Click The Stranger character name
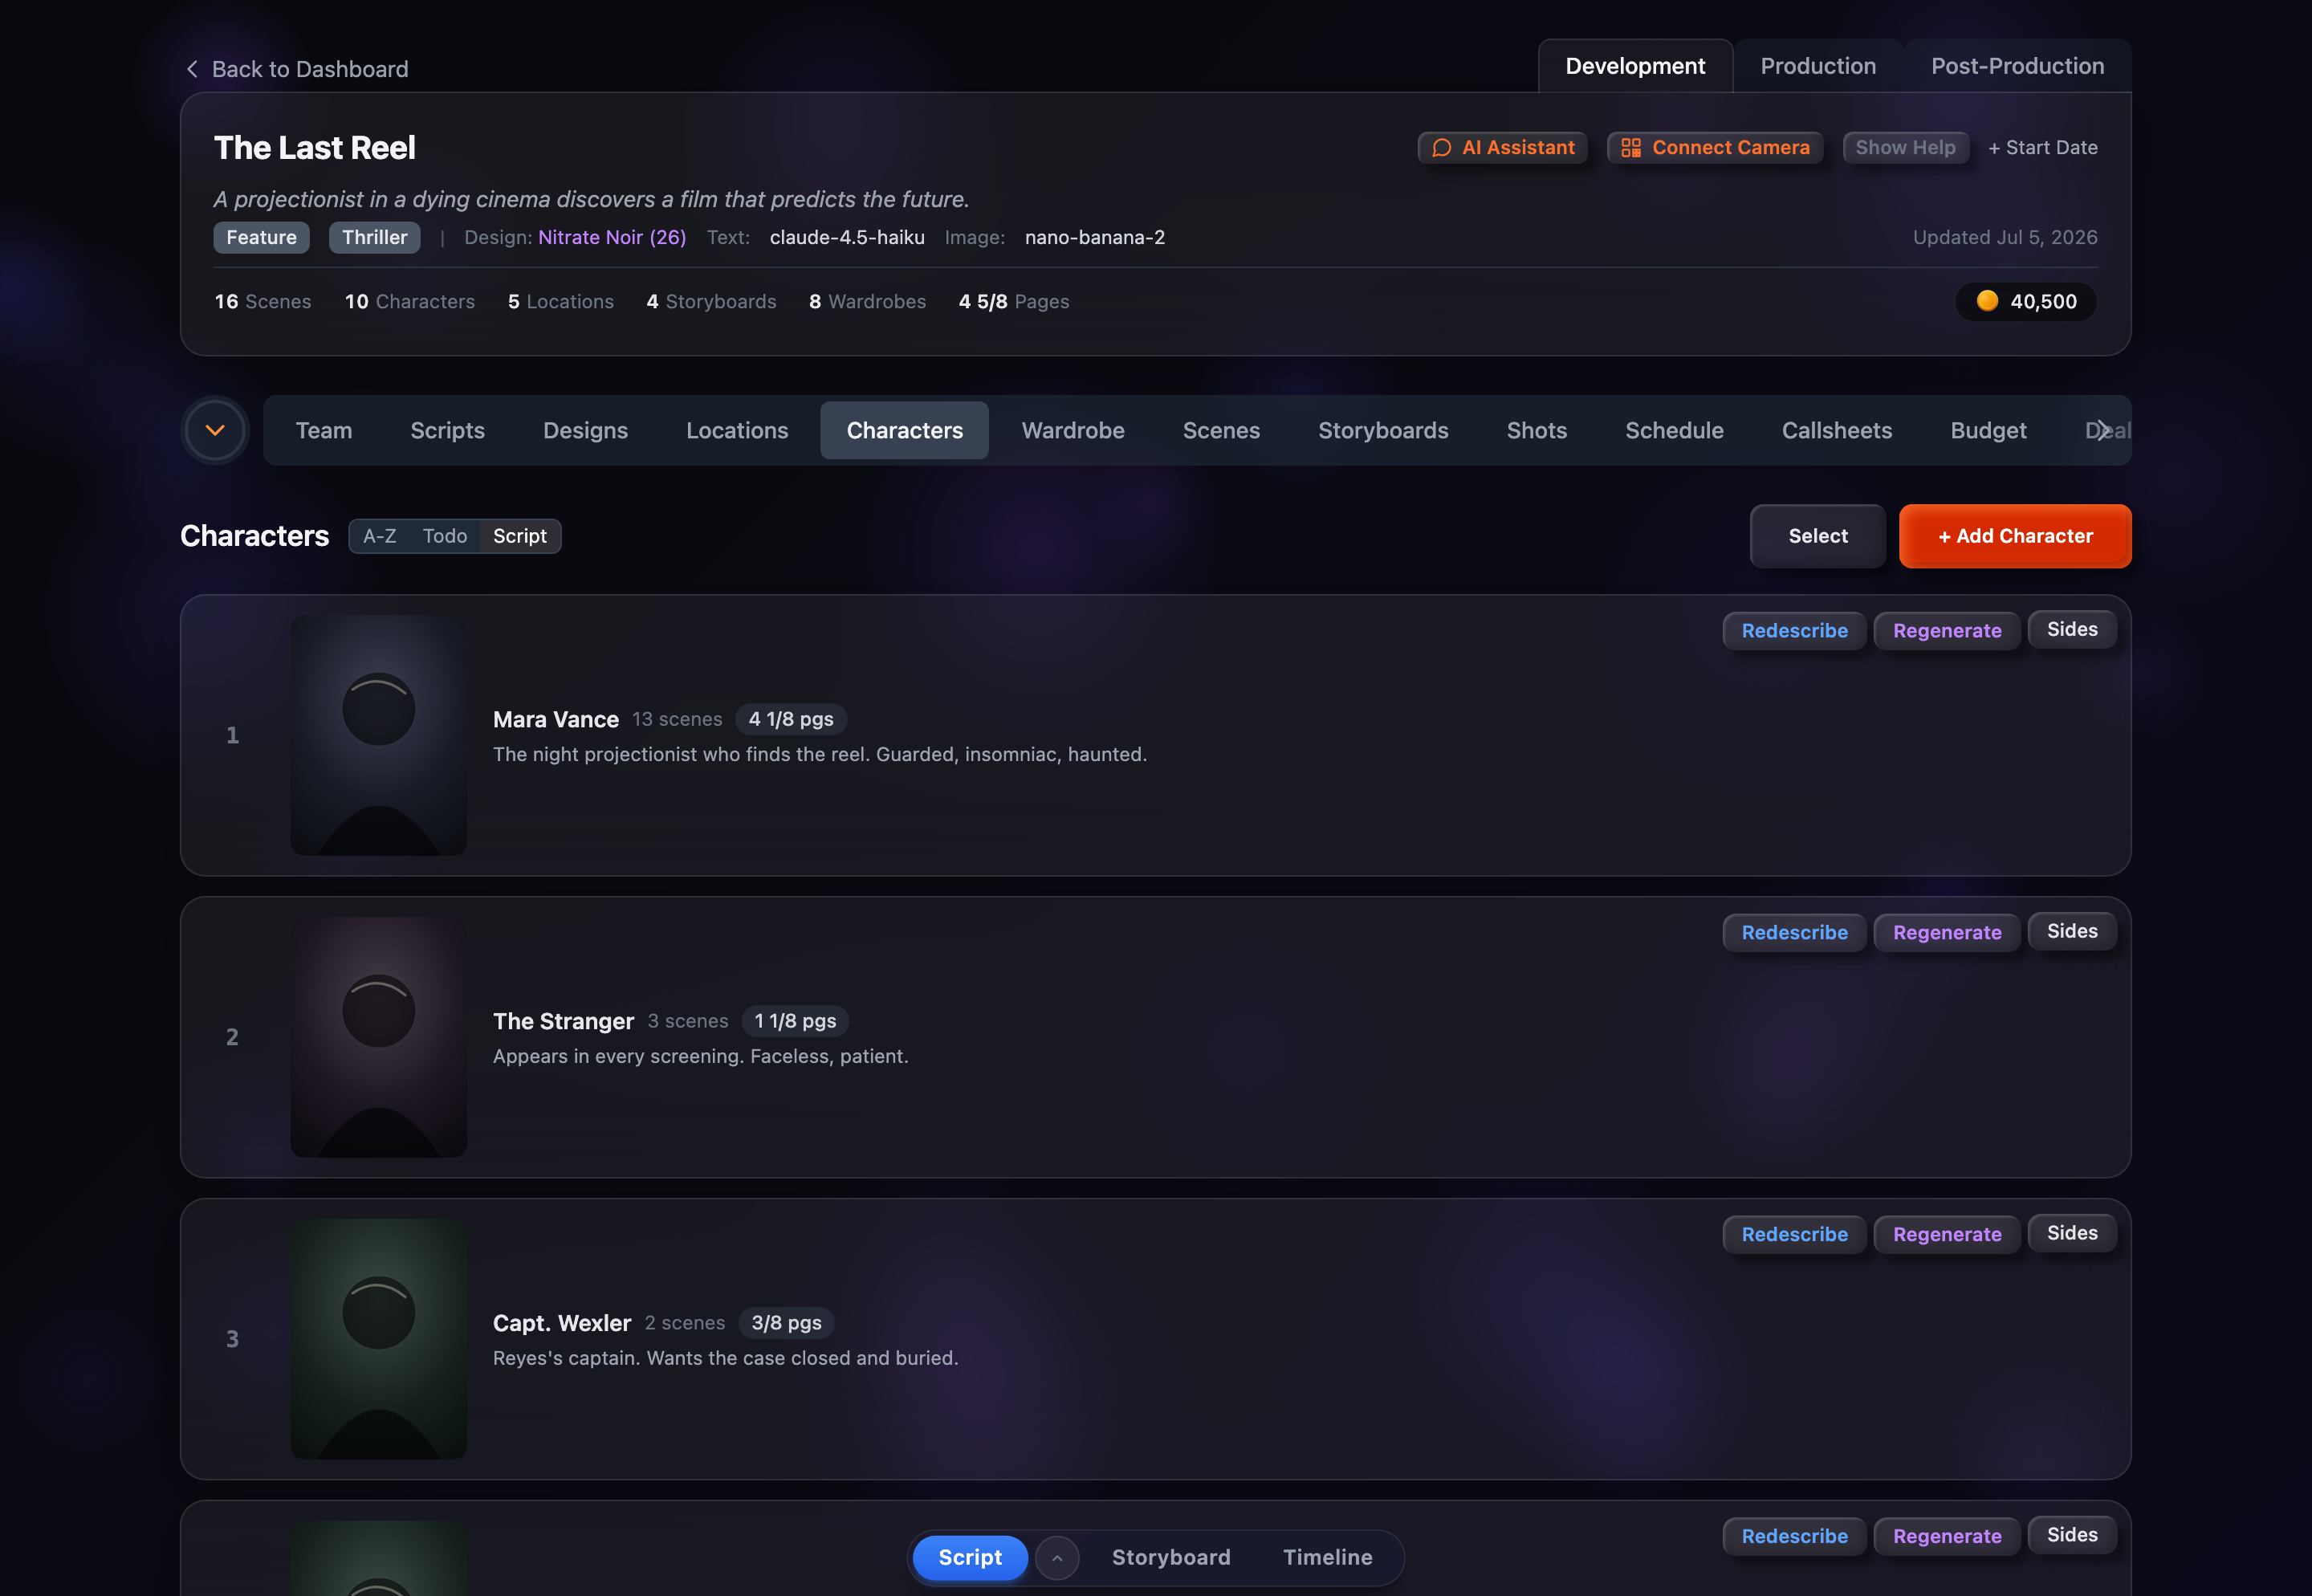This screenshot has height=1596, width=2312. 563,1021
